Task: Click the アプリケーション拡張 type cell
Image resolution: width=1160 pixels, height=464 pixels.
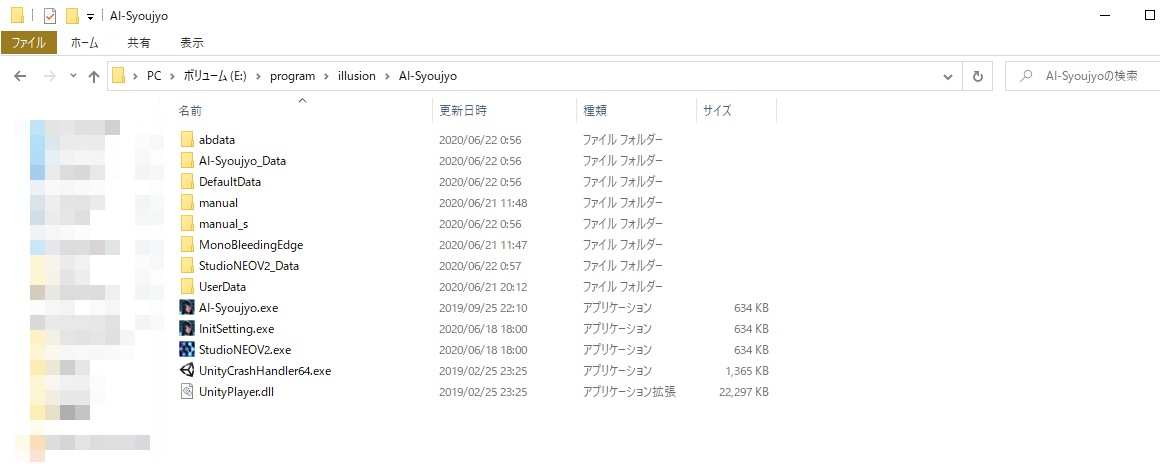Action: (x=629, y=391)
